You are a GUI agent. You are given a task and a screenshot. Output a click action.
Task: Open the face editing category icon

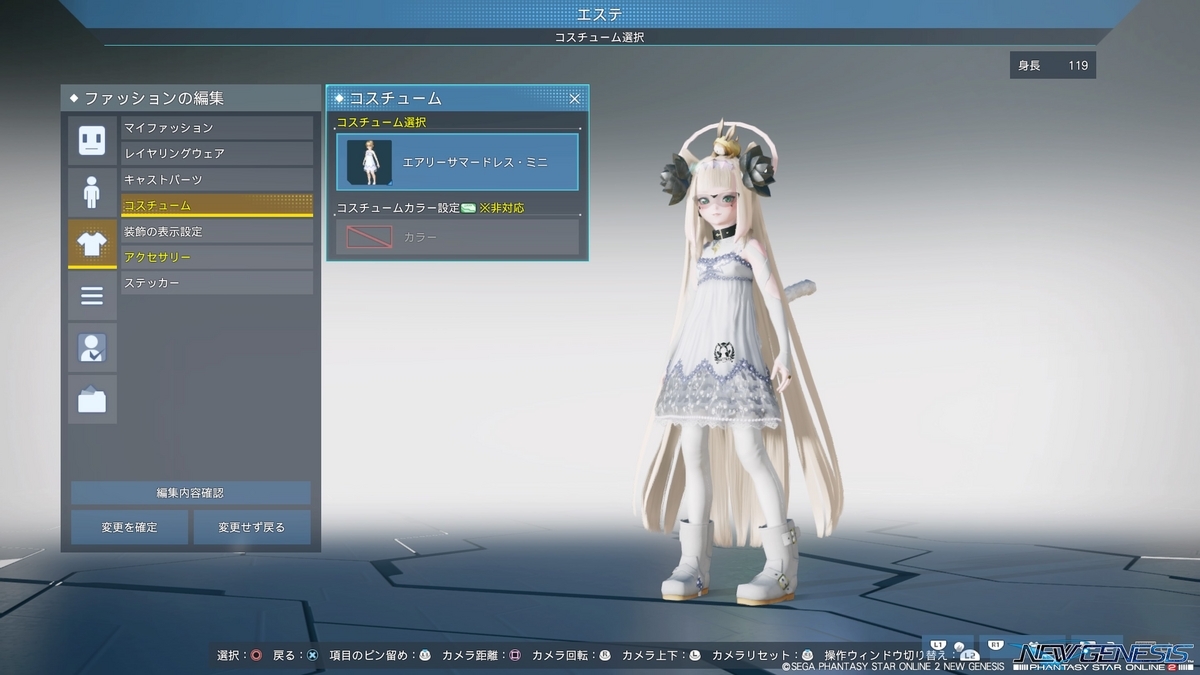click(92, 140)
